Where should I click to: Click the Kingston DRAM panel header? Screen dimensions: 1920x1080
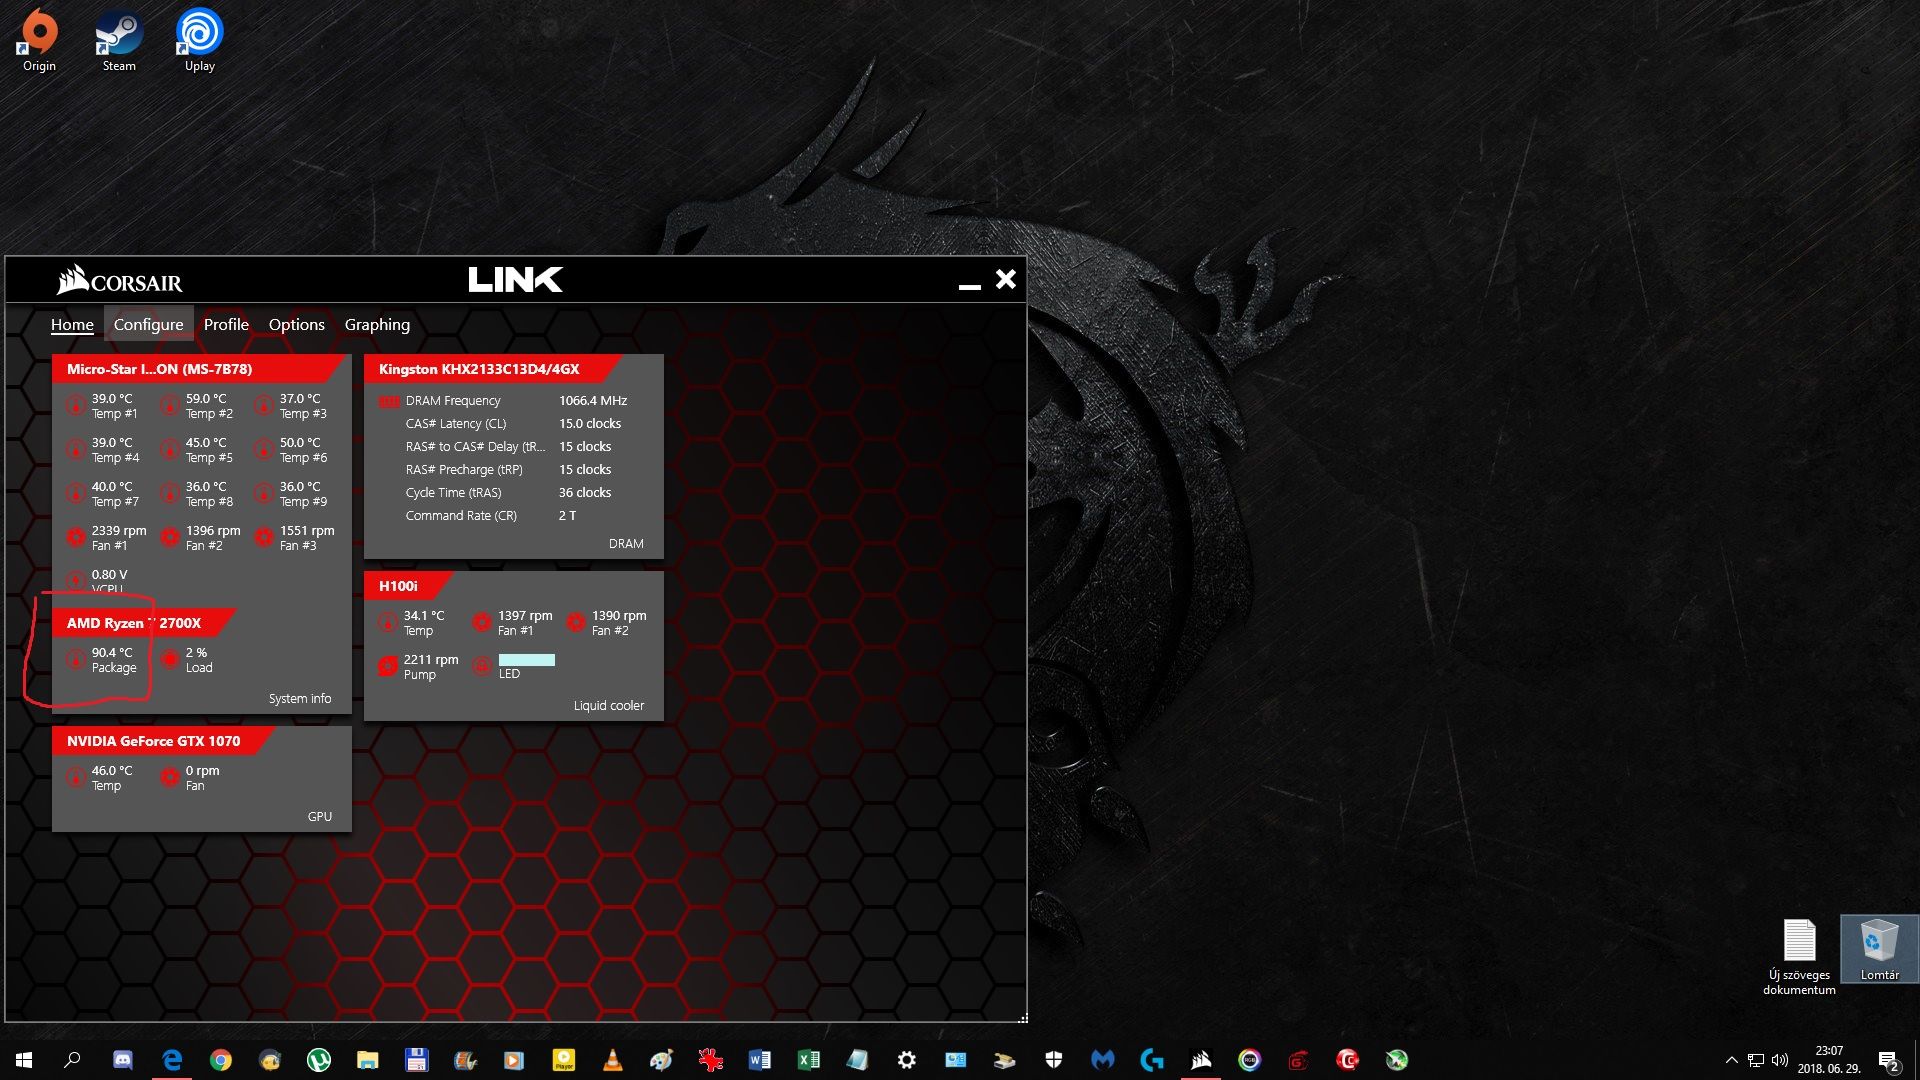coord(479,369)
